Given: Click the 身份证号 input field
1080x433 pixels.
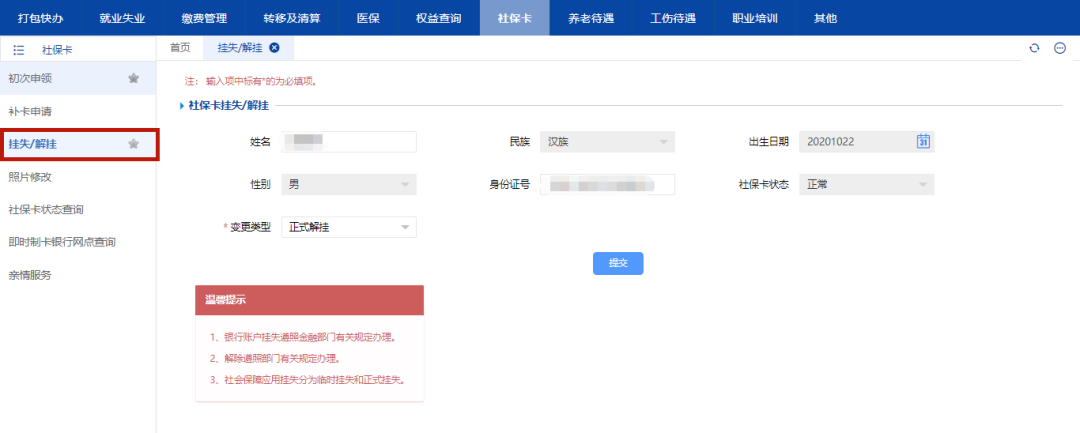Looking at the screenshot, I should pyautogui.click(x=607, y=184).
